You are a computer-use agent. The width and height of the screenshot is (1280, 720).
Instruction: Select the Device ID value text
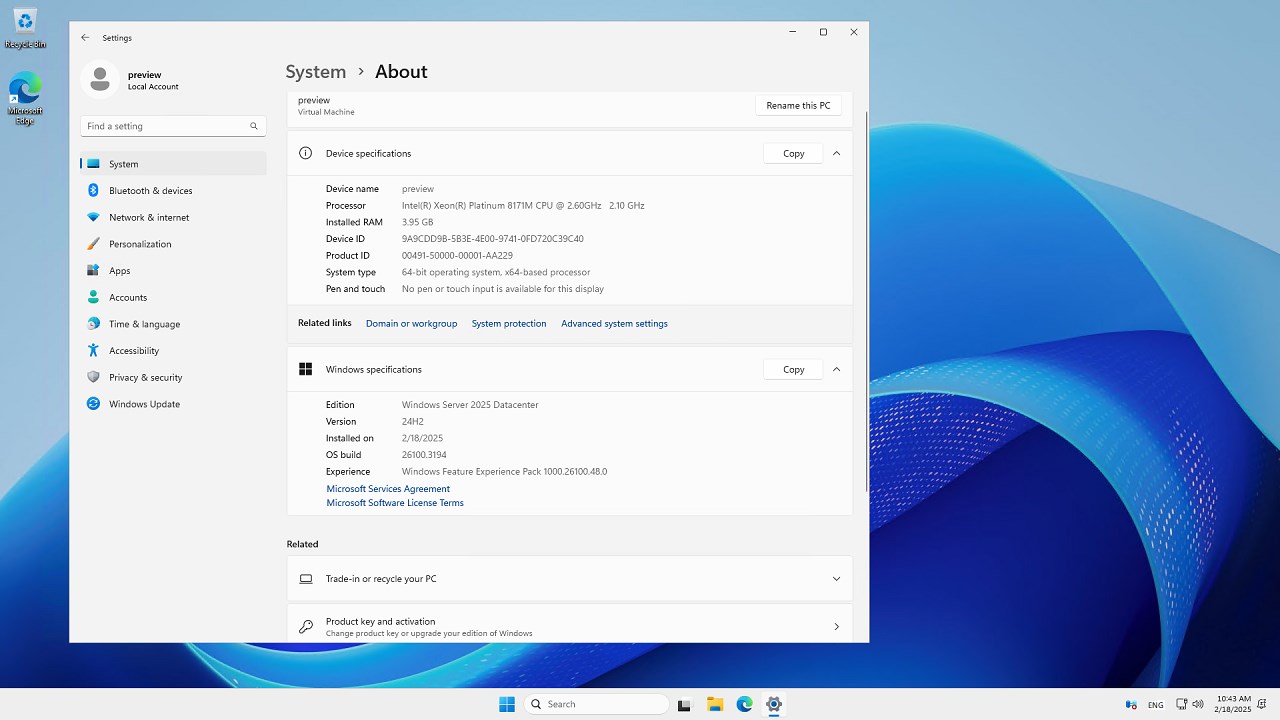coord(492,239)
